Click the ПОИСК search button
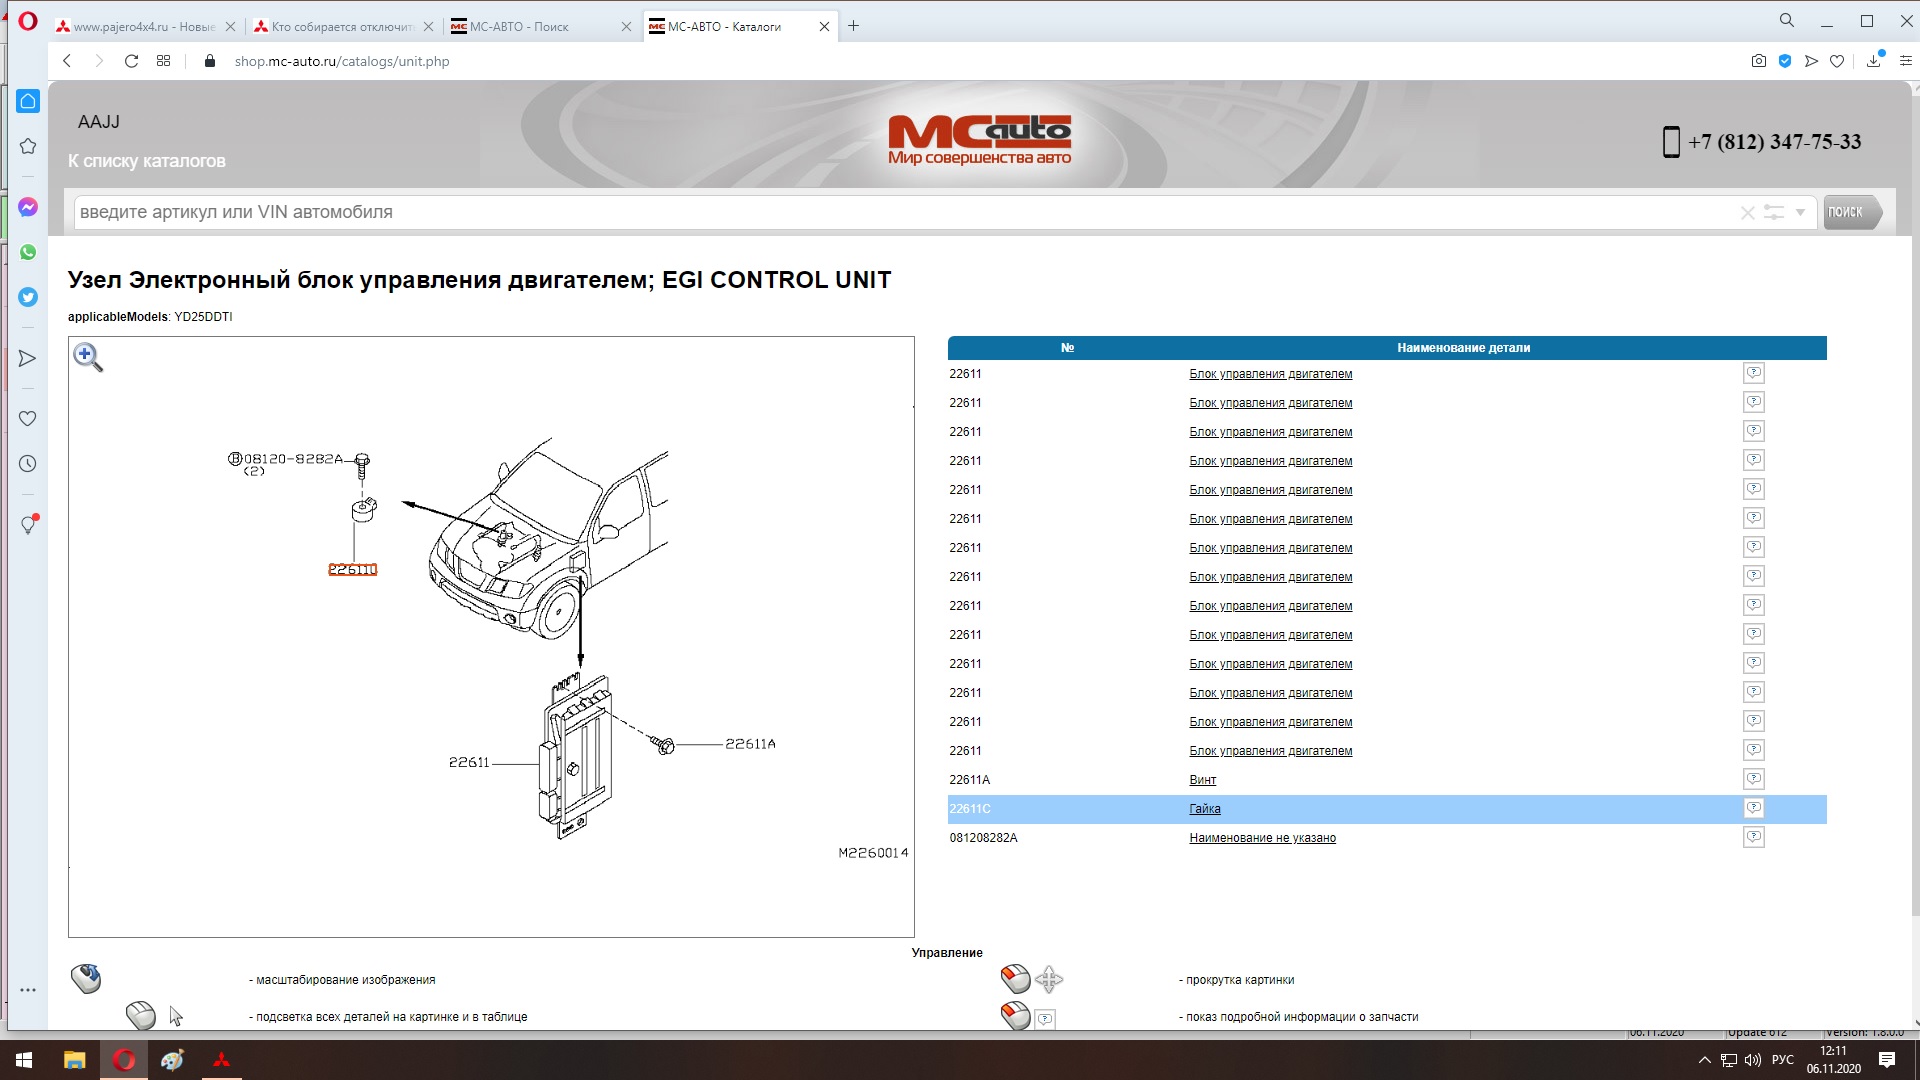1920x1080 pixels. (1848, 212)
